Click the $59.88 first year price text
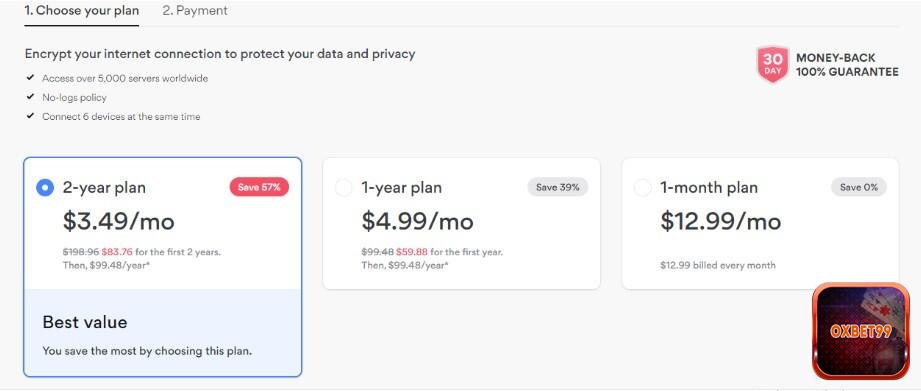The width and height of the screenshot is (921, 391). (x=412, y=252)
